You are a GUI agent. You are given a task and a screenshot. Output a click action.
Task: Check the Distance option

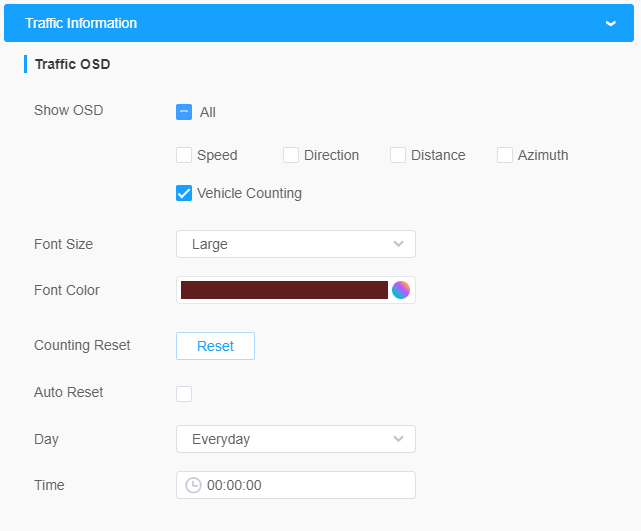[x=398, y=155]
